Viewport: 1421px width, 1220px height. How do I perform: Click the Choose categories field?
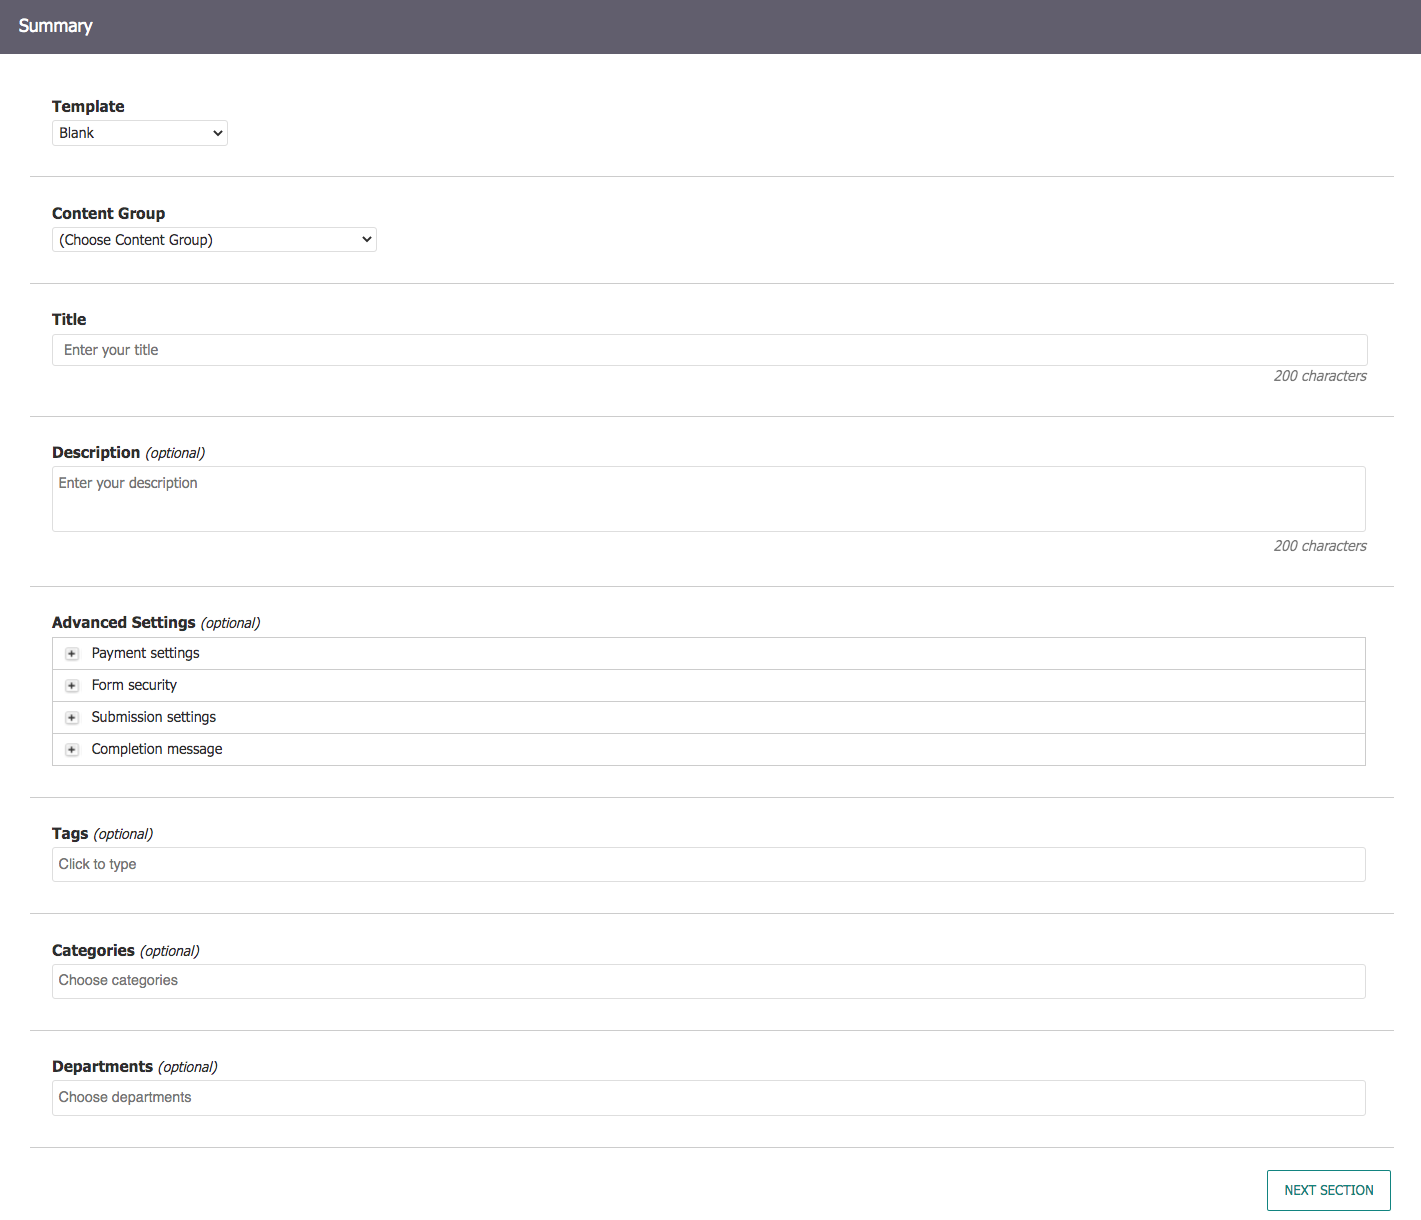(x=708, y=981)
